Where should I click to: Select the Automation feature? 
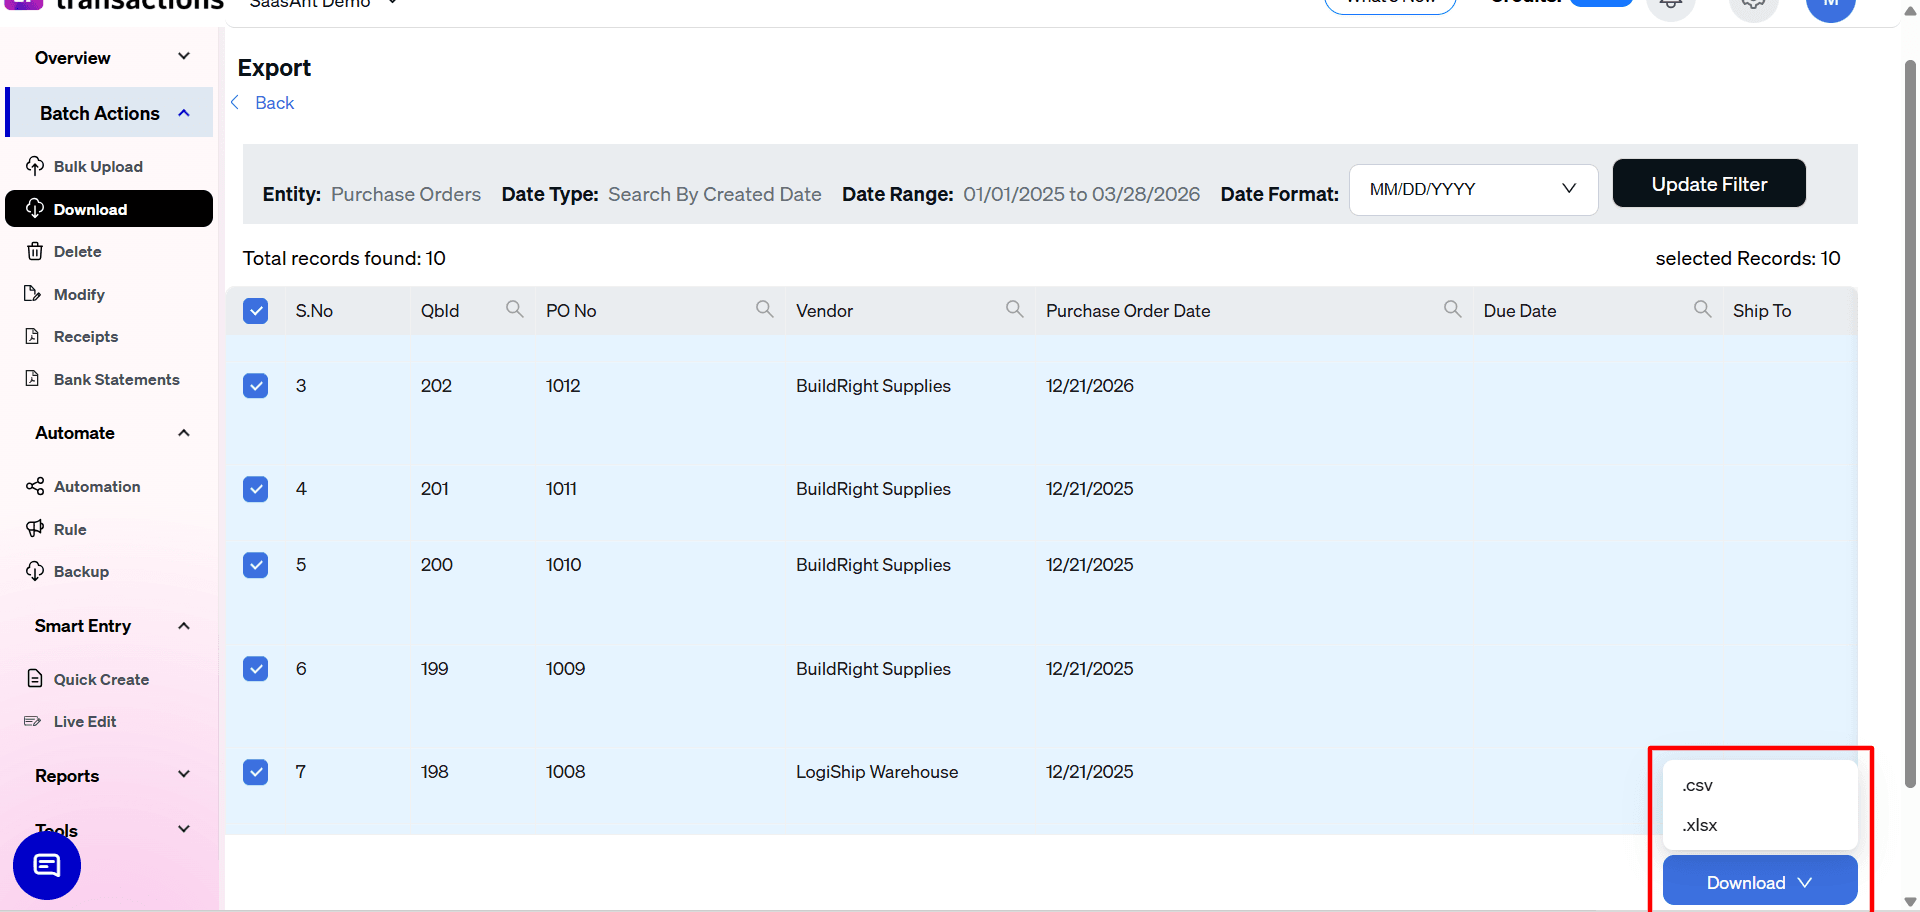[96, 486]
